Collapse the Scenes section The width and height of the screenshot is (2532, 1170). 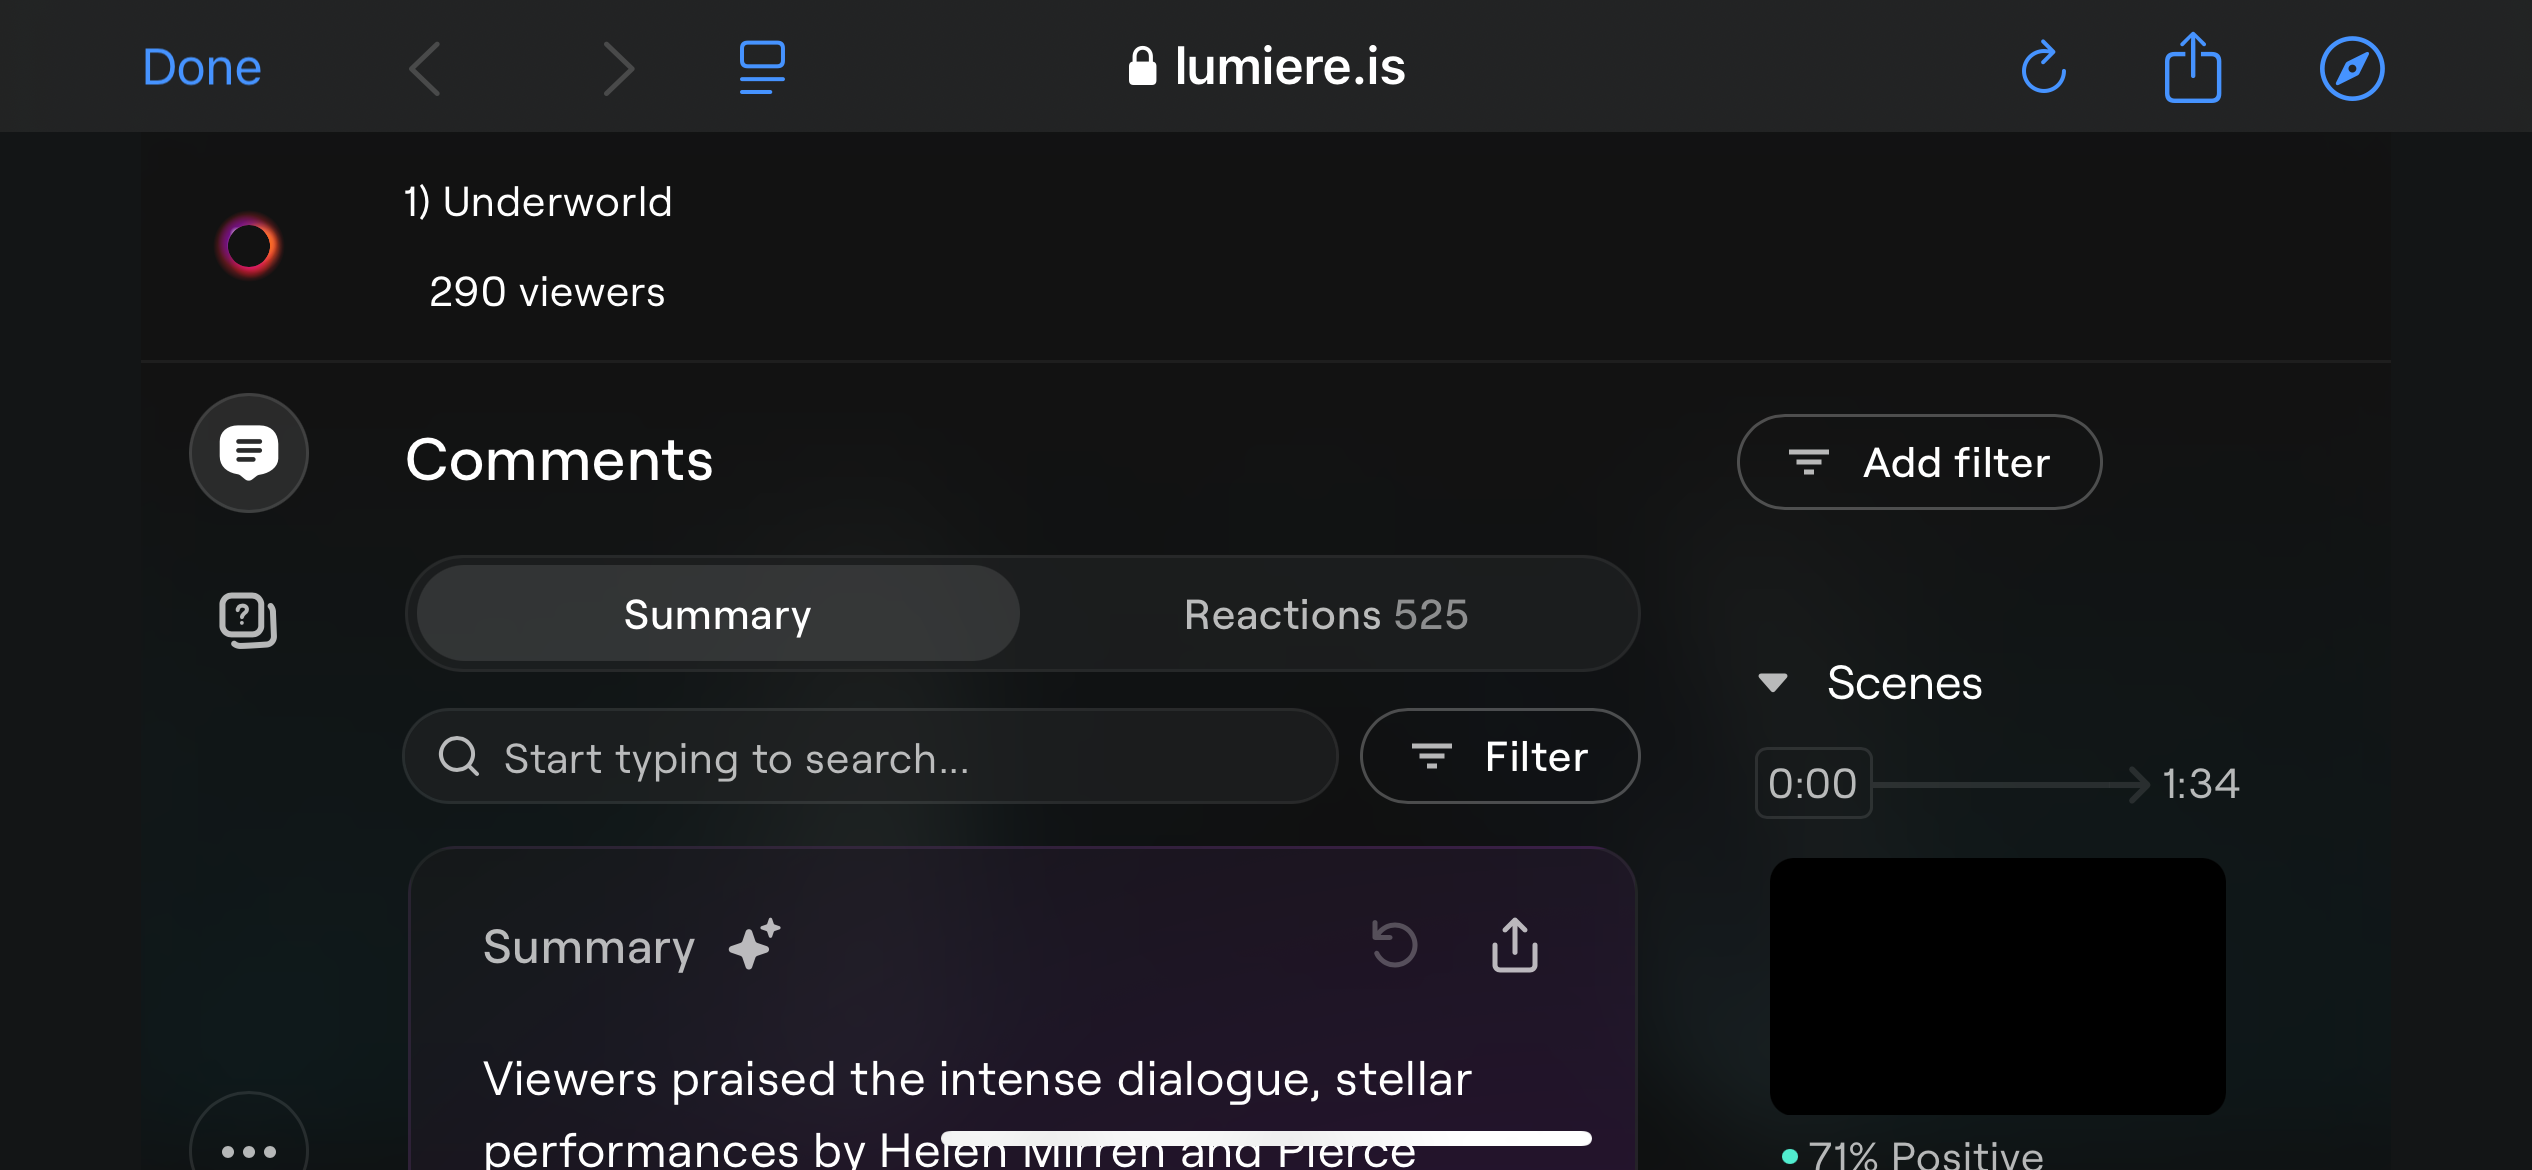click(x=1773, y=683)
